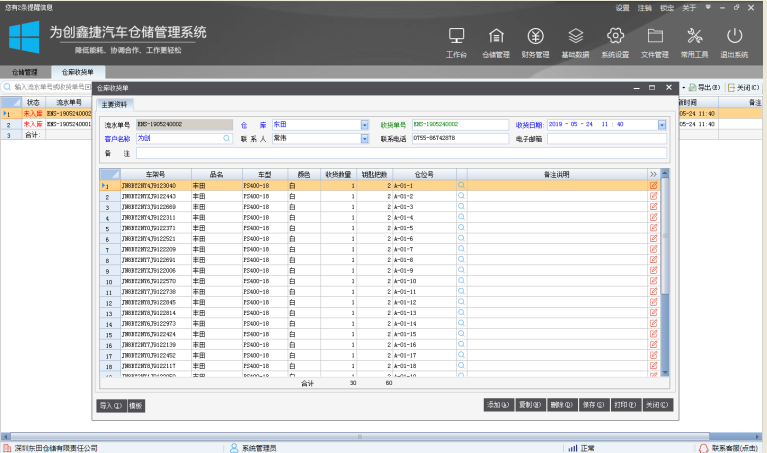Click the company icon beside 深圳东田仓储有限责任公司

[x=7, y=448]
